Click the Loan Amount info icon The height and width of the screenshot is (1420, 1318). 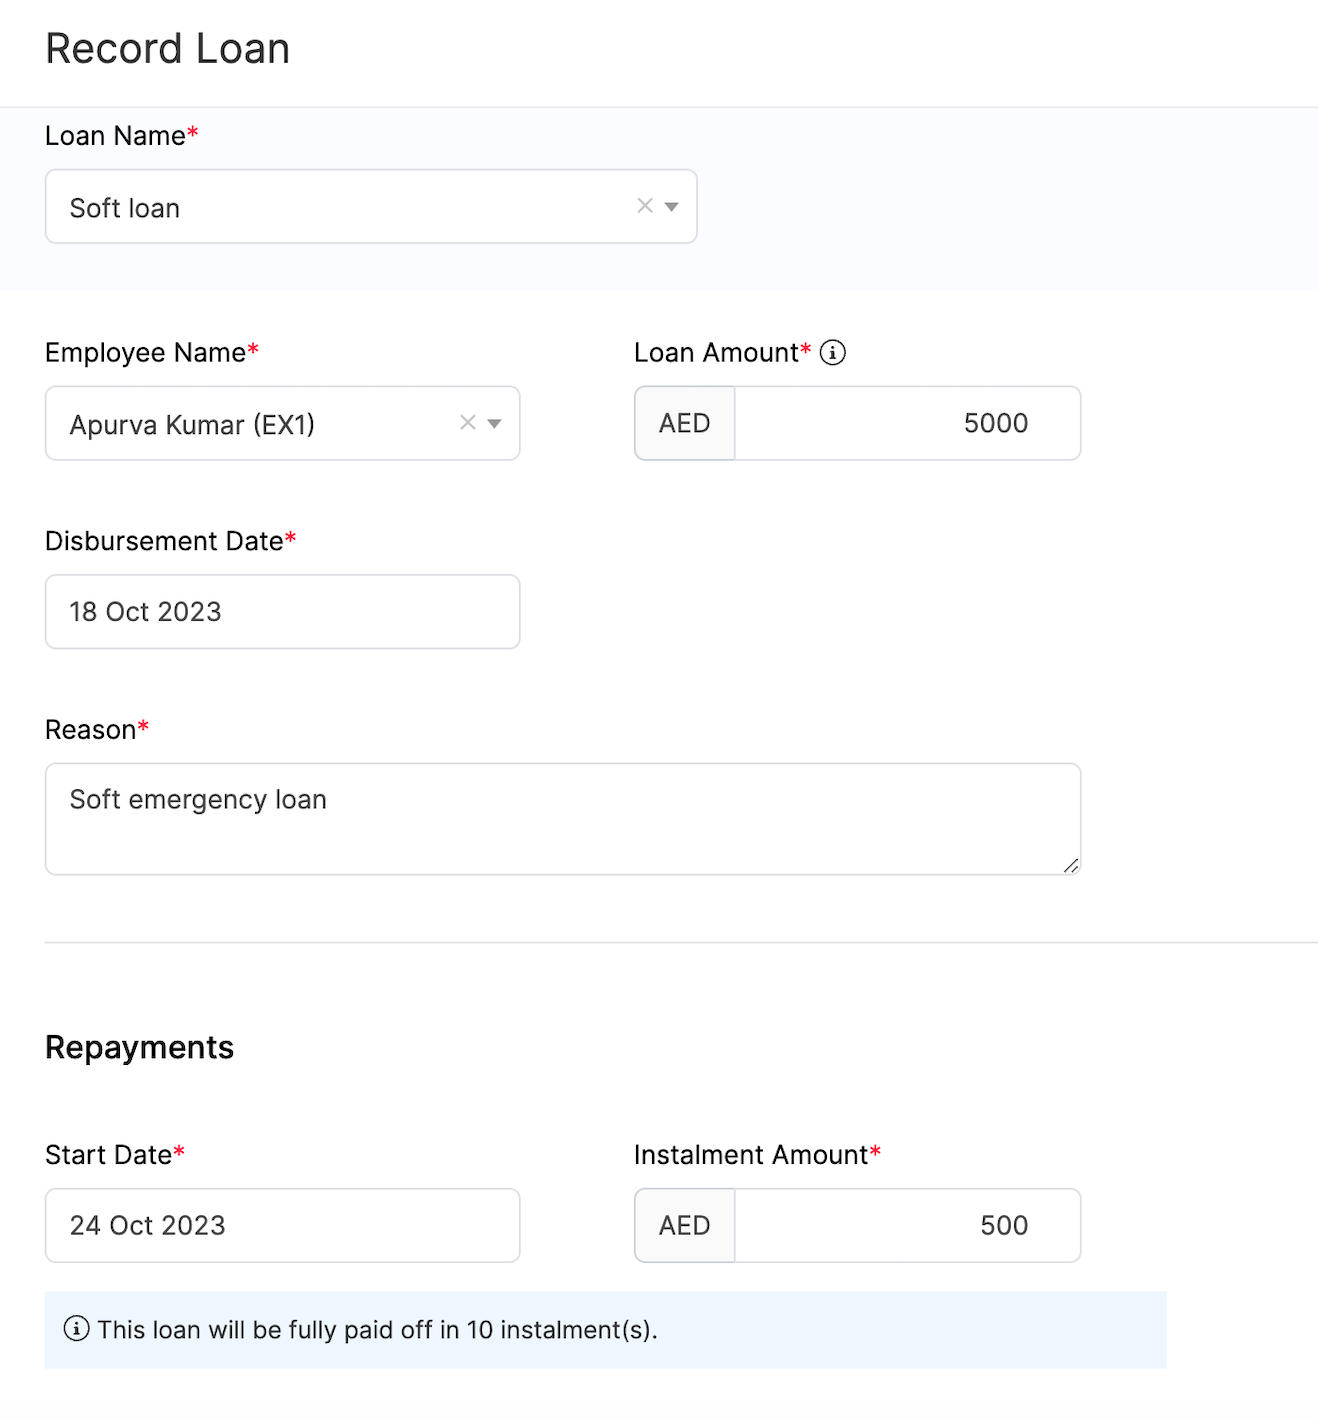coord(833,353)
